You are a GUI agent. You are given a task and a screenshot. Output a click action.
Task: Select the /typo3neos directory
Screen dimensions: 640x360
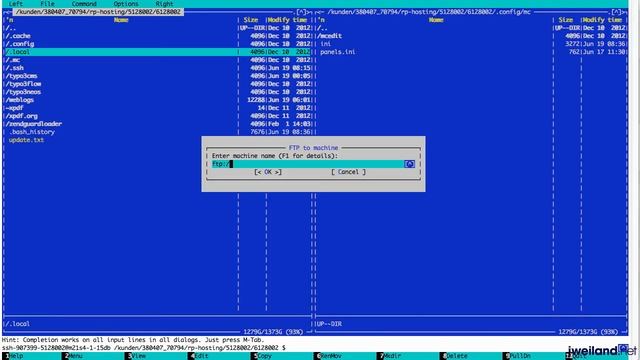coord(158,92)
